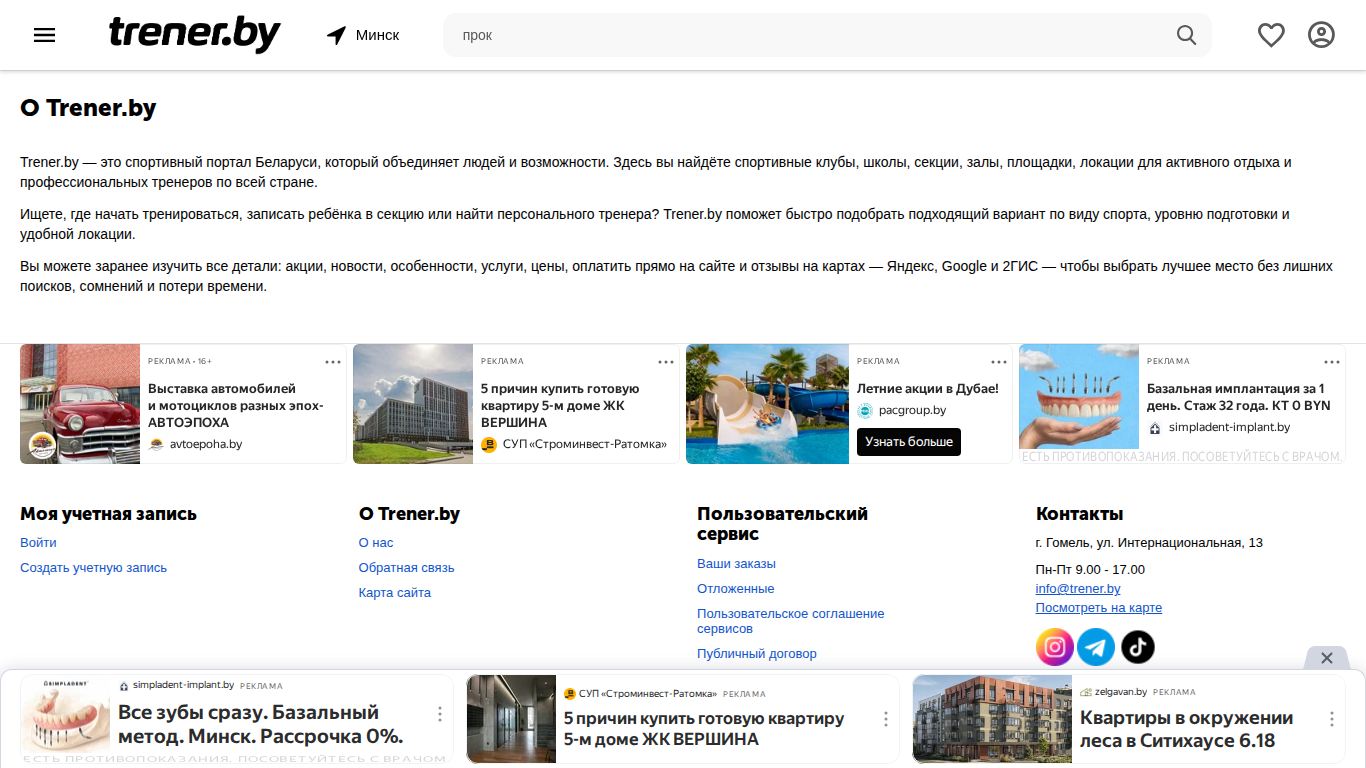Click the simpladent-implant.by favicon in top ad
The height and width of the screenshot is (768, 1366).
[1155, 427]
